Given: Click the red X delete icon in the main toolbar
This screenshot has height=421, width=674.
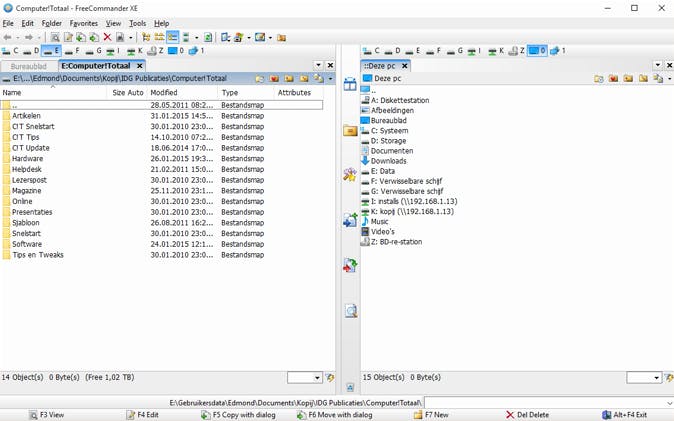Looking at the screenshot, I should pos(107,37).
